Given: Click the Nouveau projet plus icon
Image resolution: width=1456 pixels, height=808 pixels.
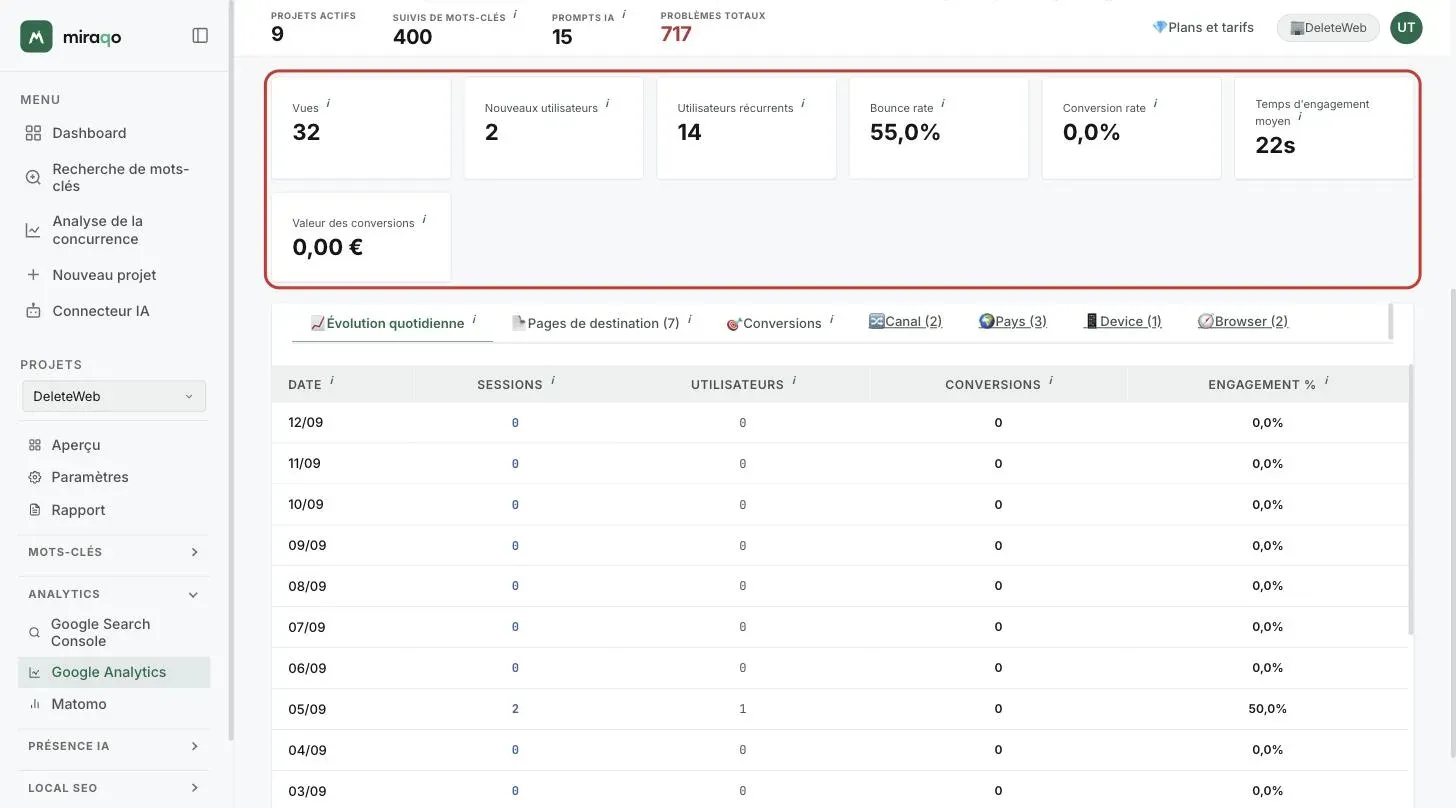Looking at the screenshot, I should point(33,275).
